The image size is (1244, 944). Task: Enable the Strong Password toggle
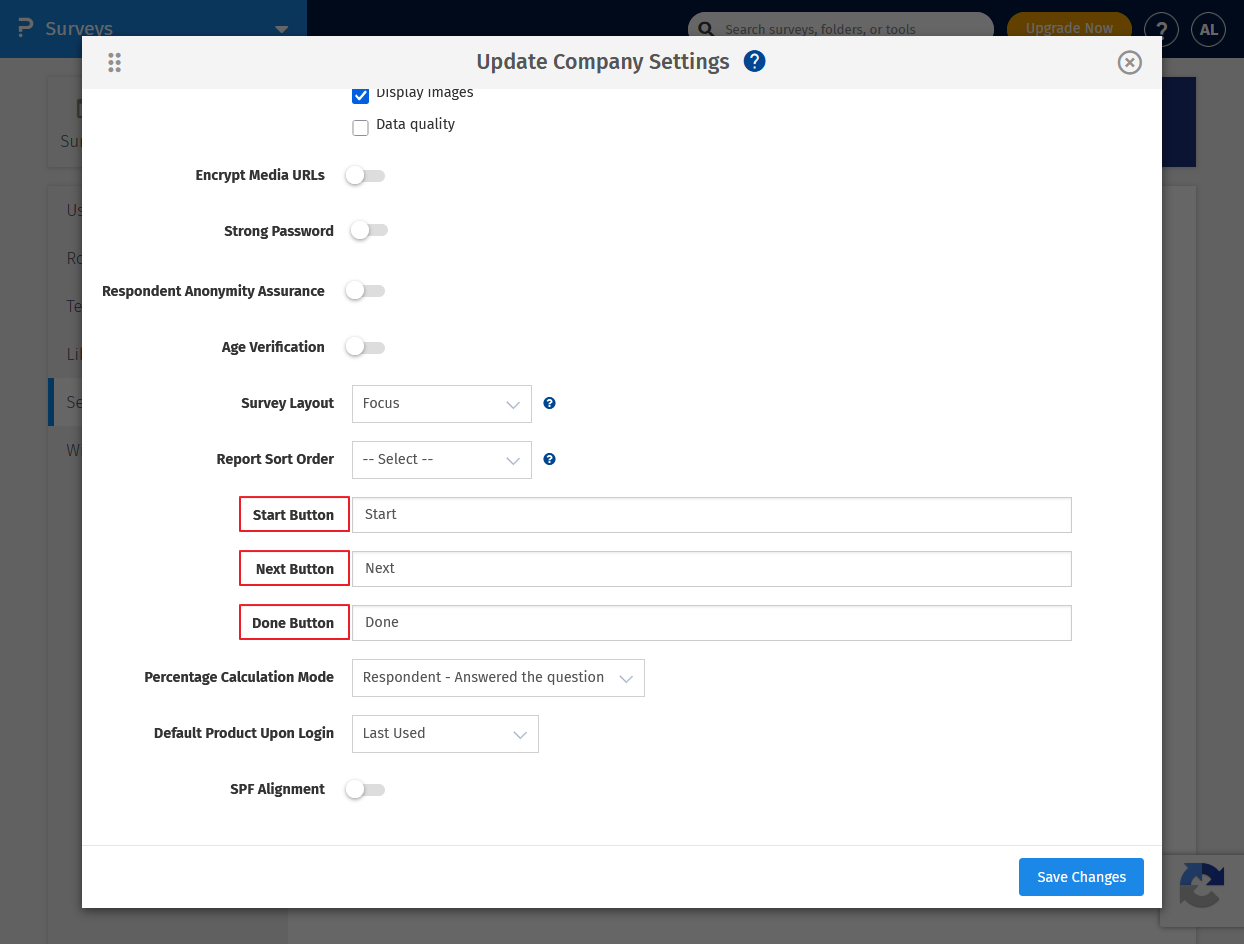pos(368,230)
